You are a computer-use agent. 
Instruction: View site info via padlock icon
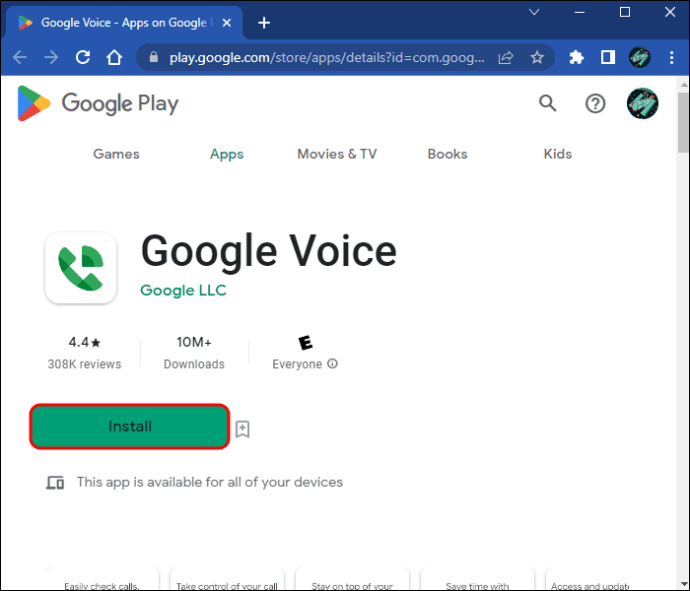click(154, 57)
